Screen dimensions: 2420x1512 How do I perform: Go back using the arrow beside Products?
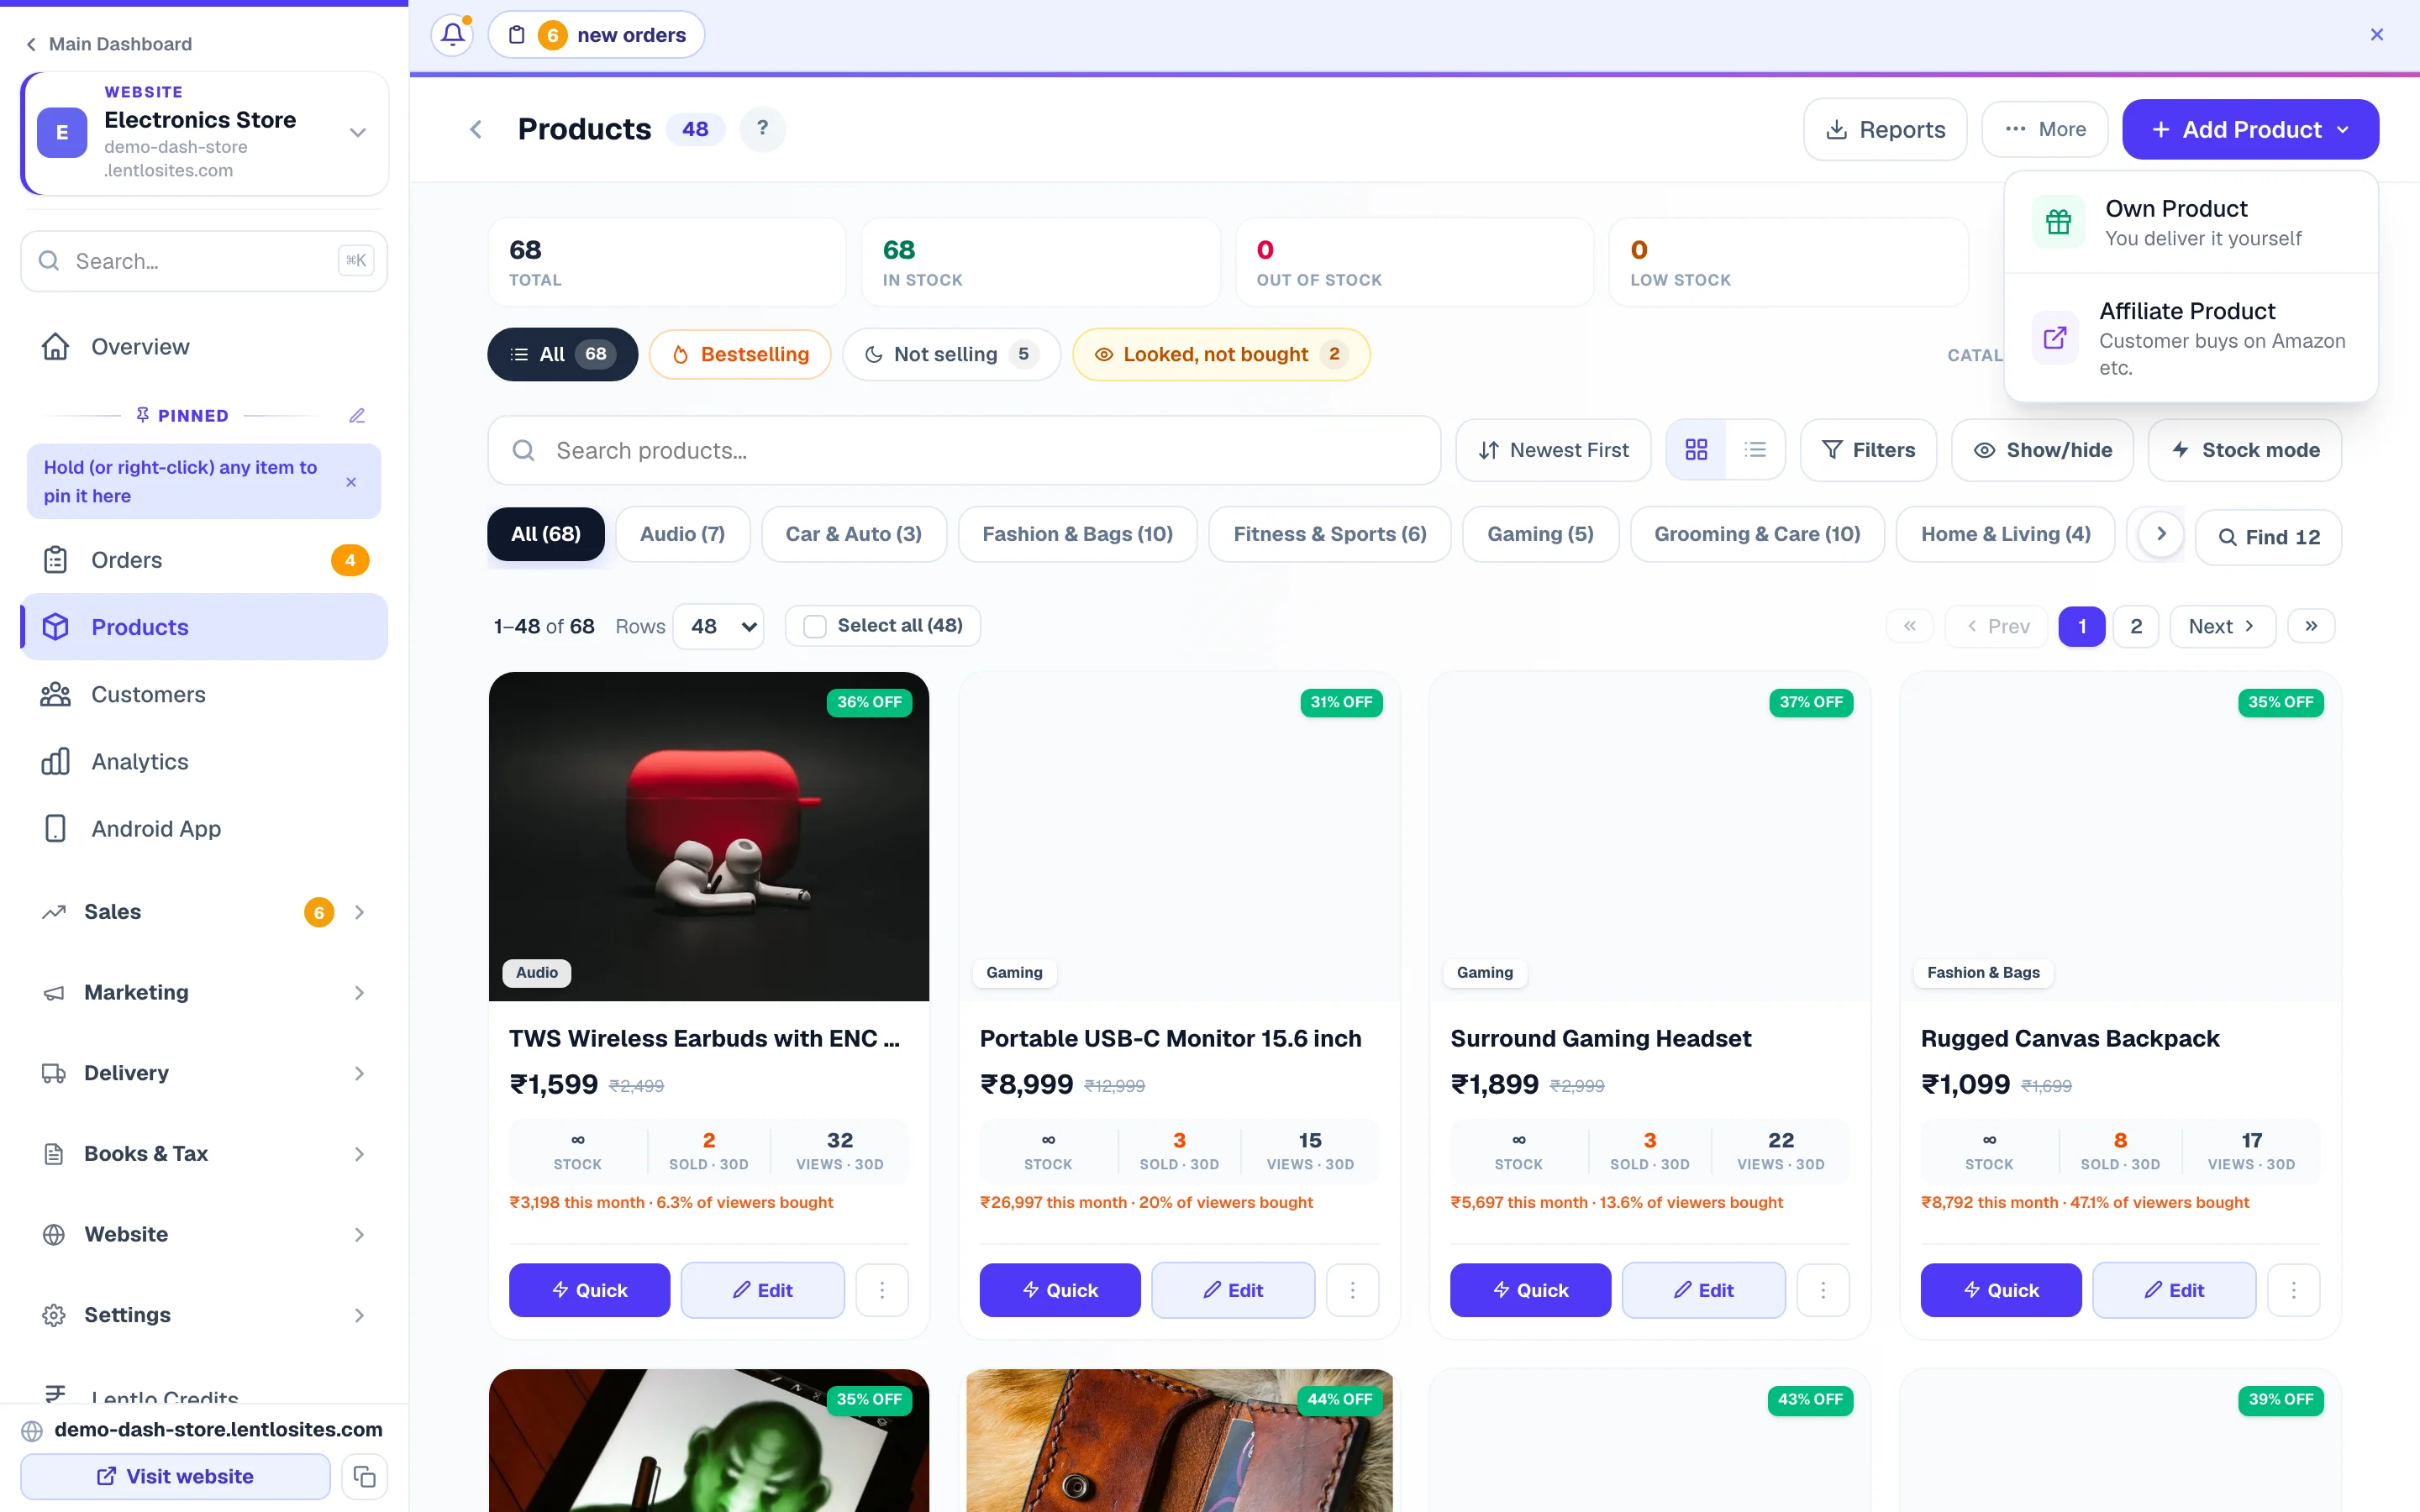click(477, 130)
